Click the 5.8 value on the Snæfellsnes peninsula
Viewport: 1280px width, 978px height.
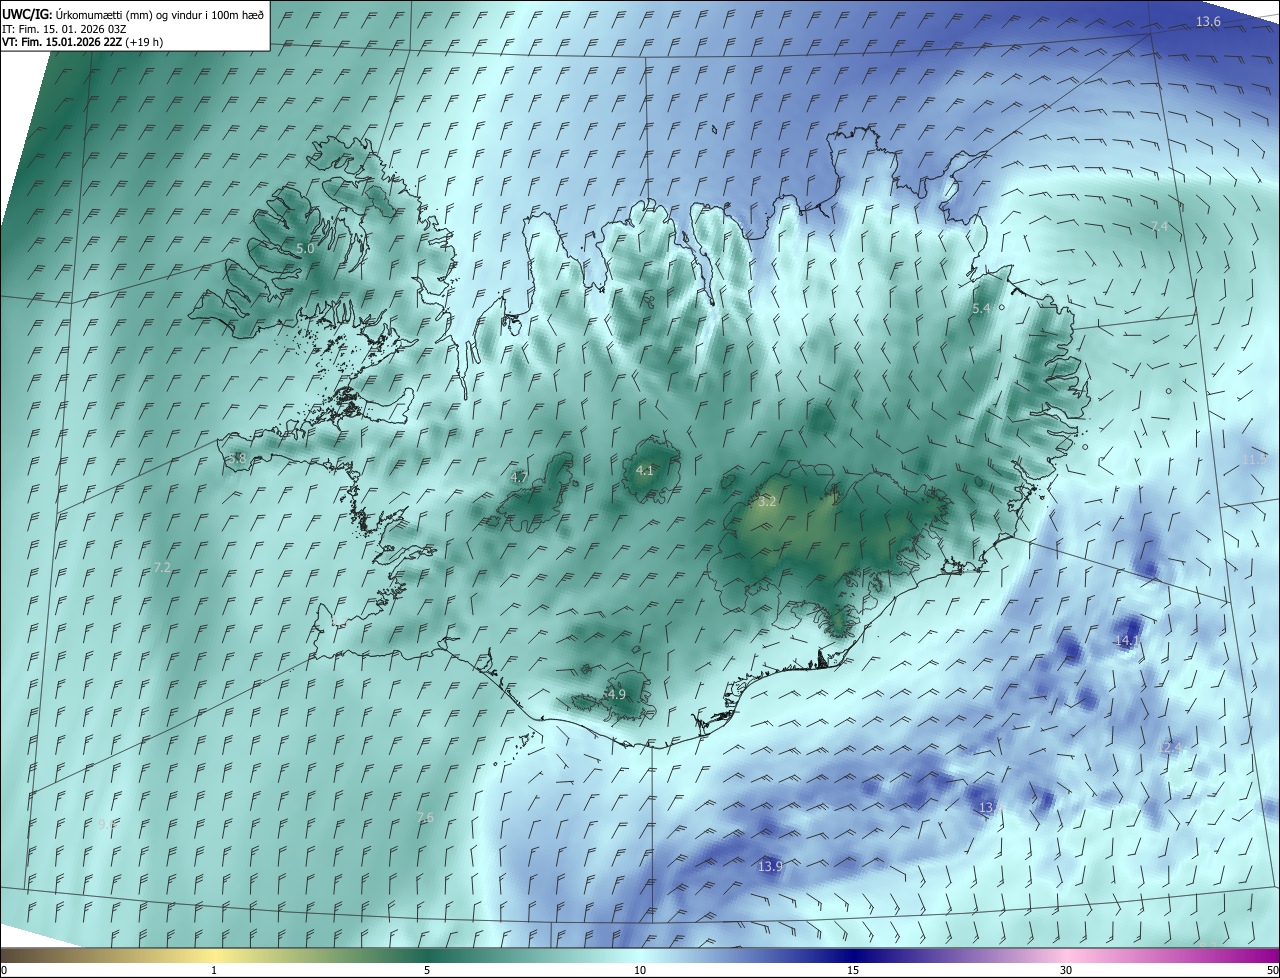[237, 458]
